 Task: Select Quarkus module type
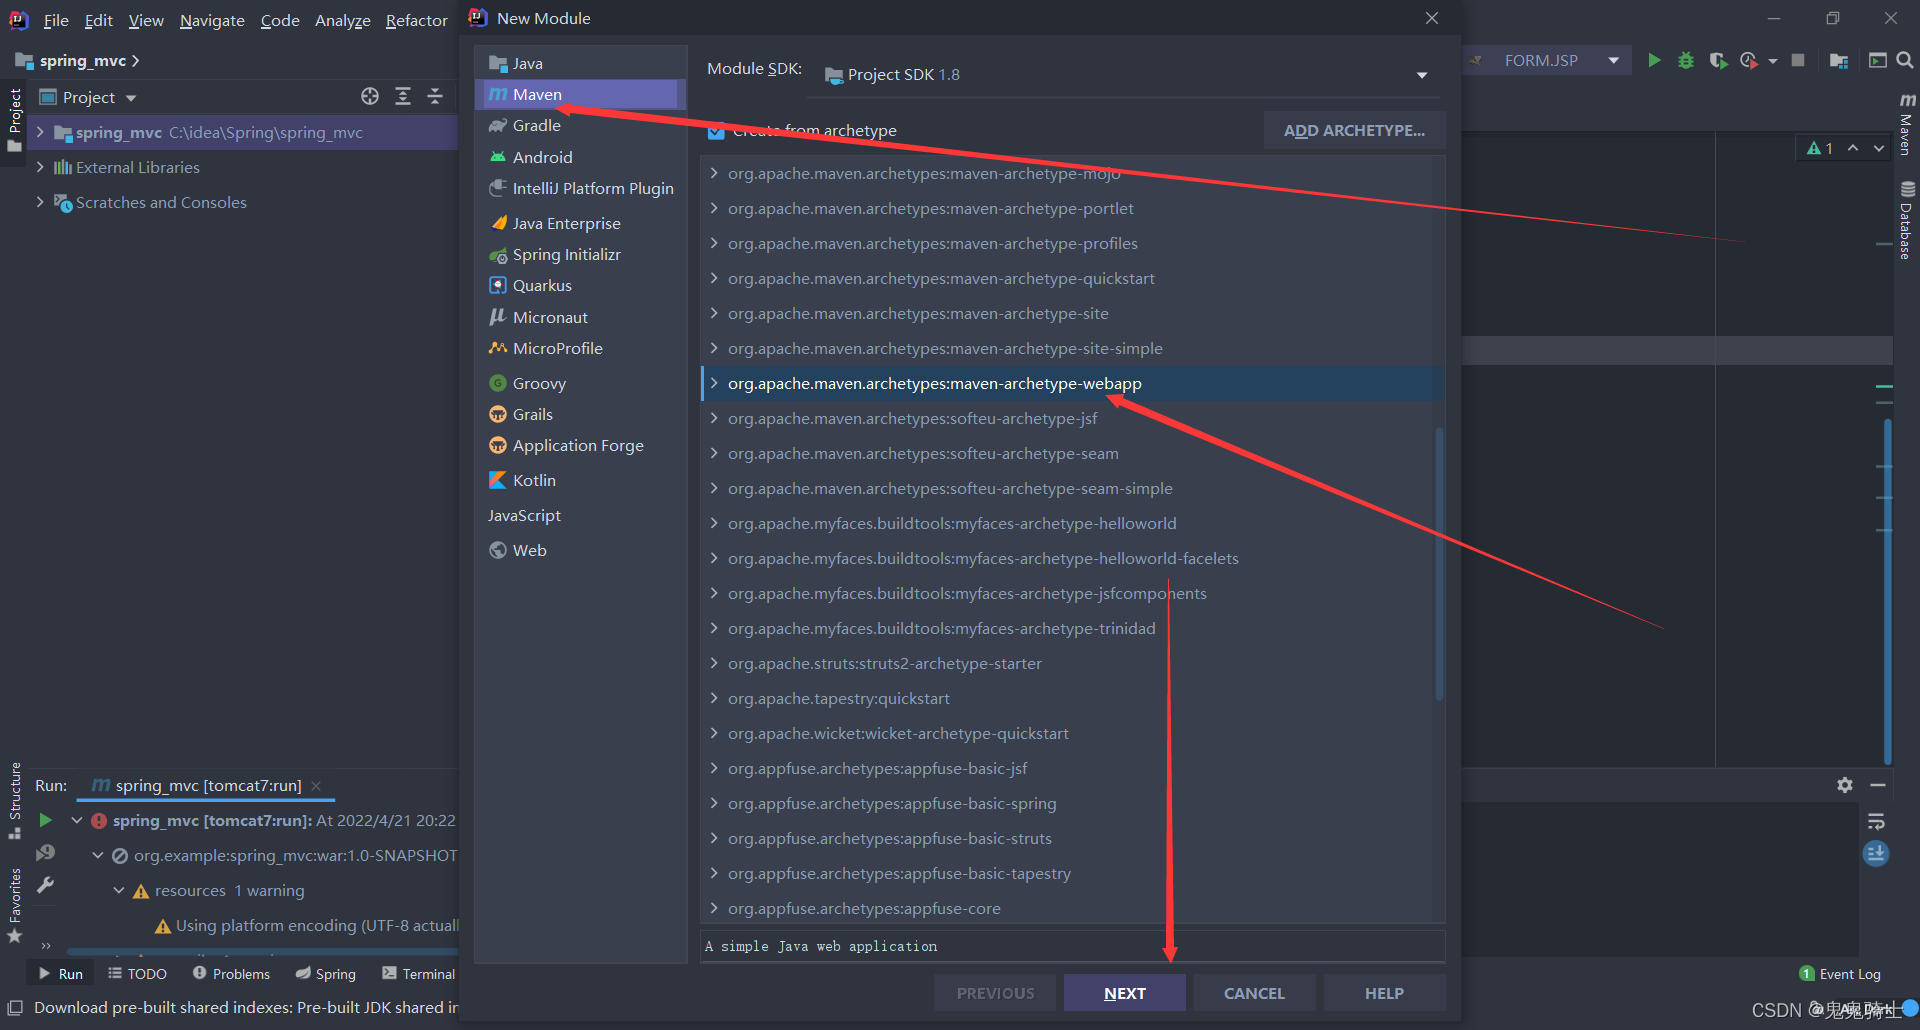580,285
